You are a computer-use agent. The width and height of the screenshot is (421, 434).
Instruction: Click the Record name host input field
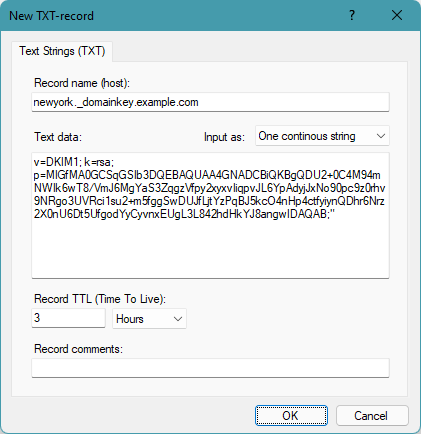click(x=210, y=102)
